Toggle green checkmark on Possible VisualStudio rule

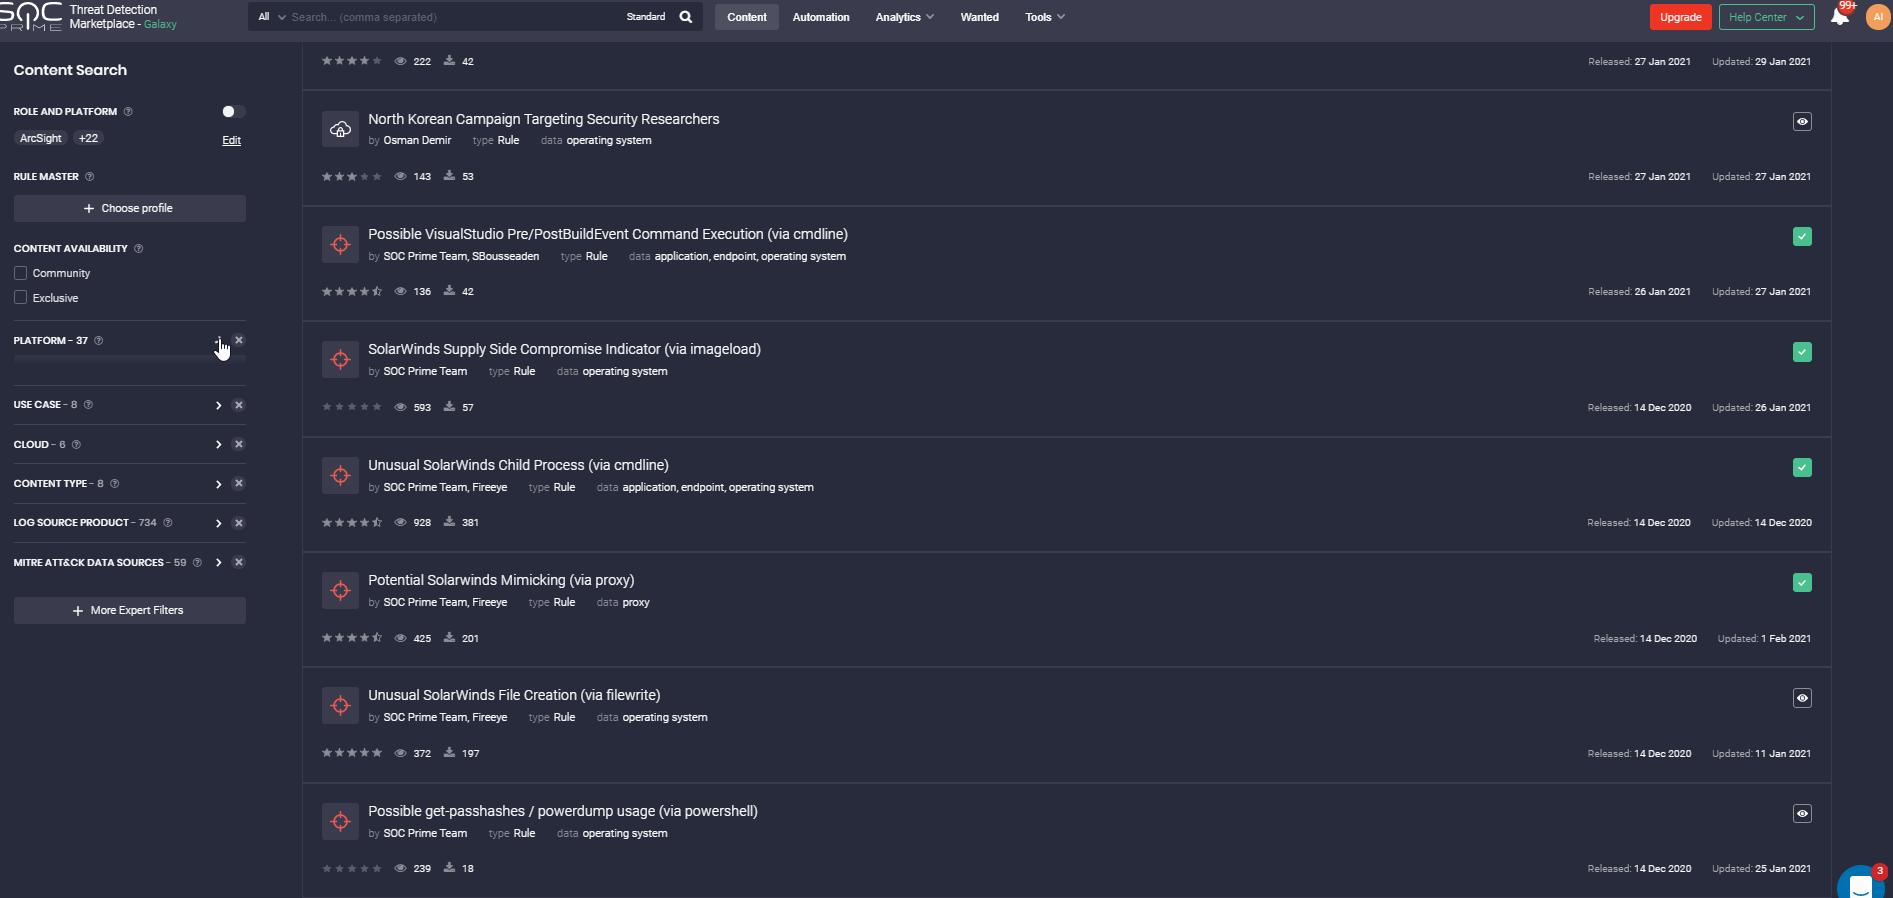point(1802,237)
